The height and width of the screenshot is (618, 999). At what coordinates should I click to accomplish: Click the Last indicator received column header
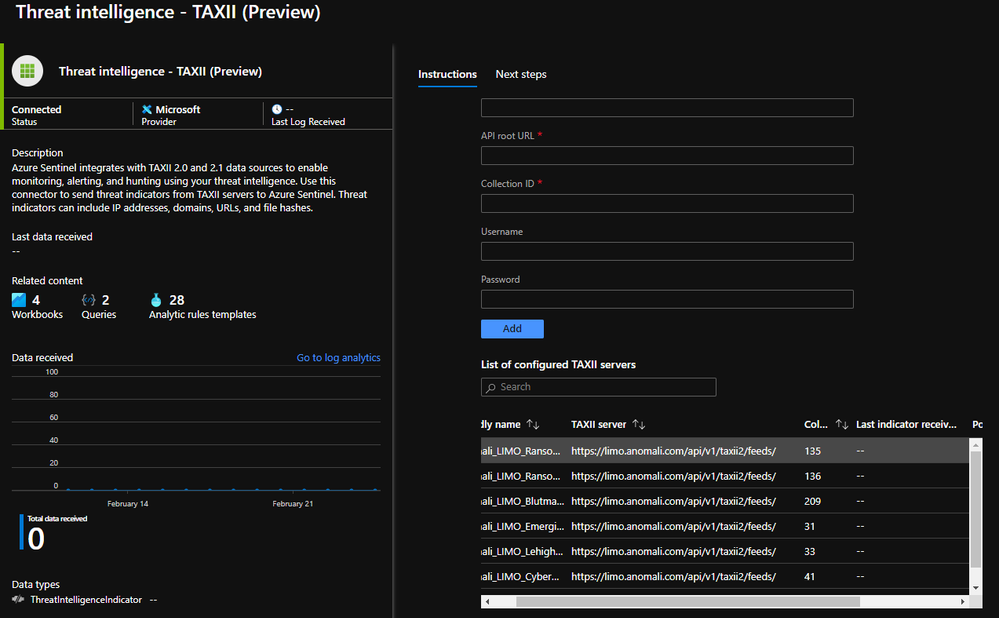(906, 424)
